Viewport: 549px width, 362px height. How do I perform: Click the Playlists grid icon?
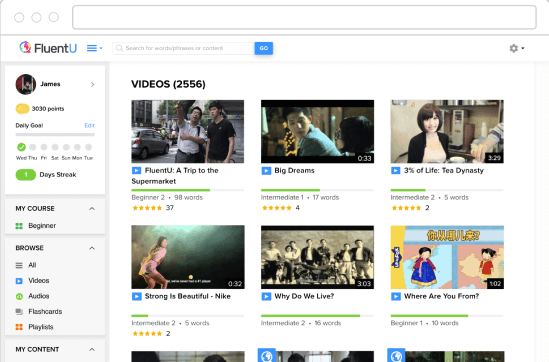19,327
